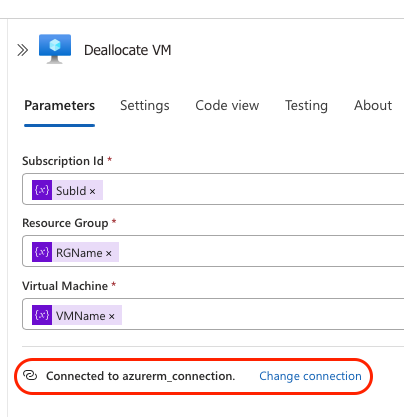
Task: Click the VMName variable token icon
Action: coord(42,315)
